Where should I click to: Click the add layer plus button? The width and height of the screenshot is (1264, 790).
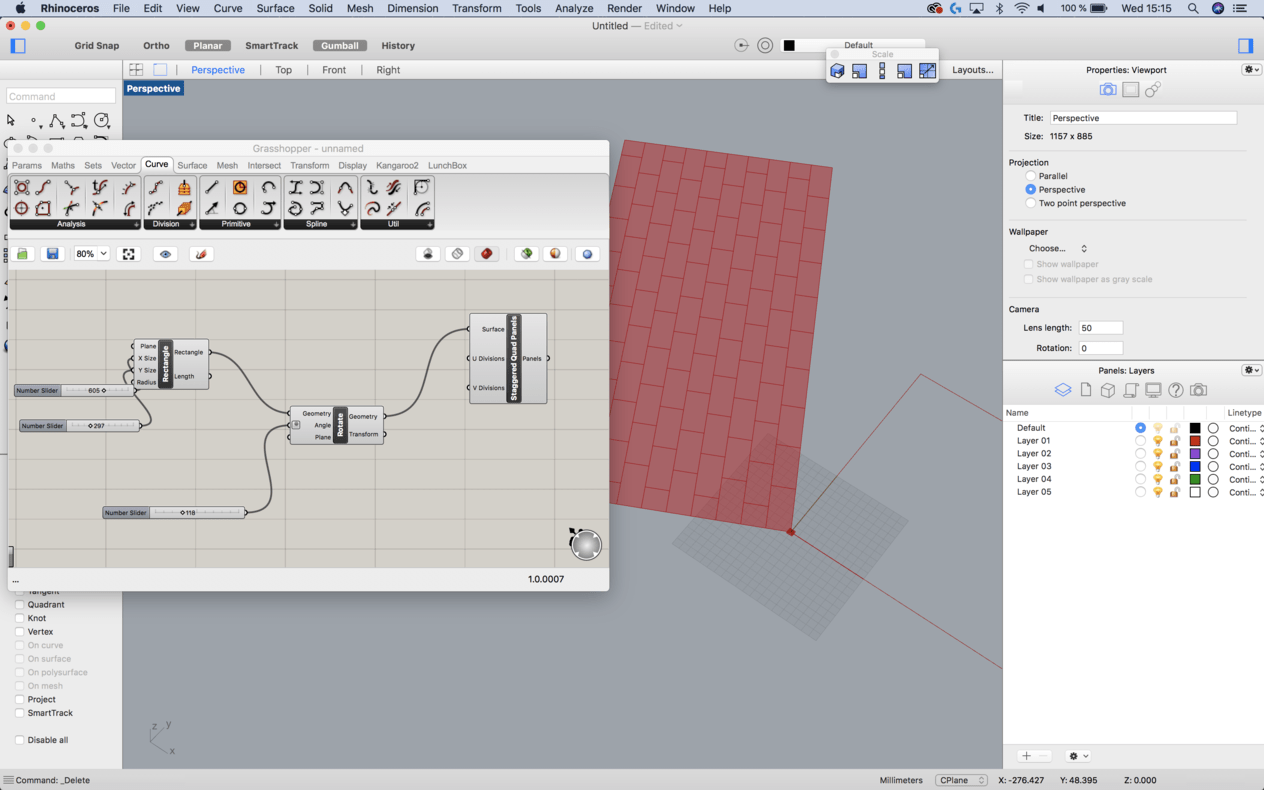(1027, 756)
